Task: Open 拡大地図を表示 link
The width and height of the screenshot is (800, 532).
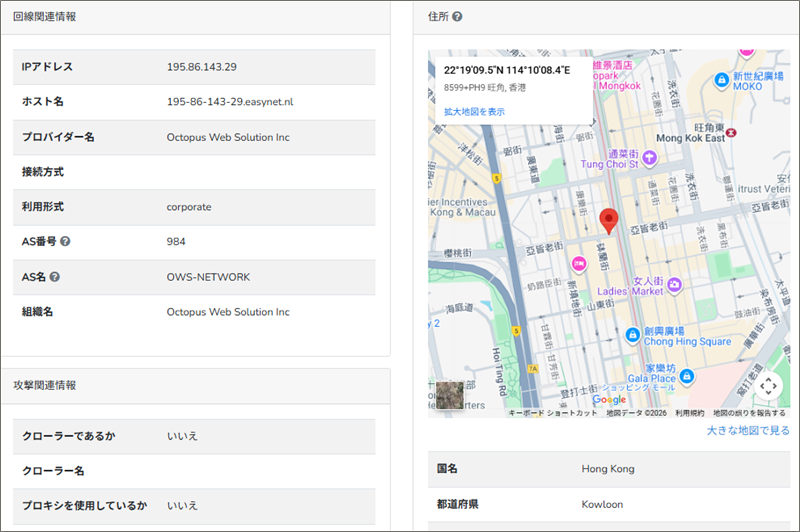Action: click(x=474, y=112)
